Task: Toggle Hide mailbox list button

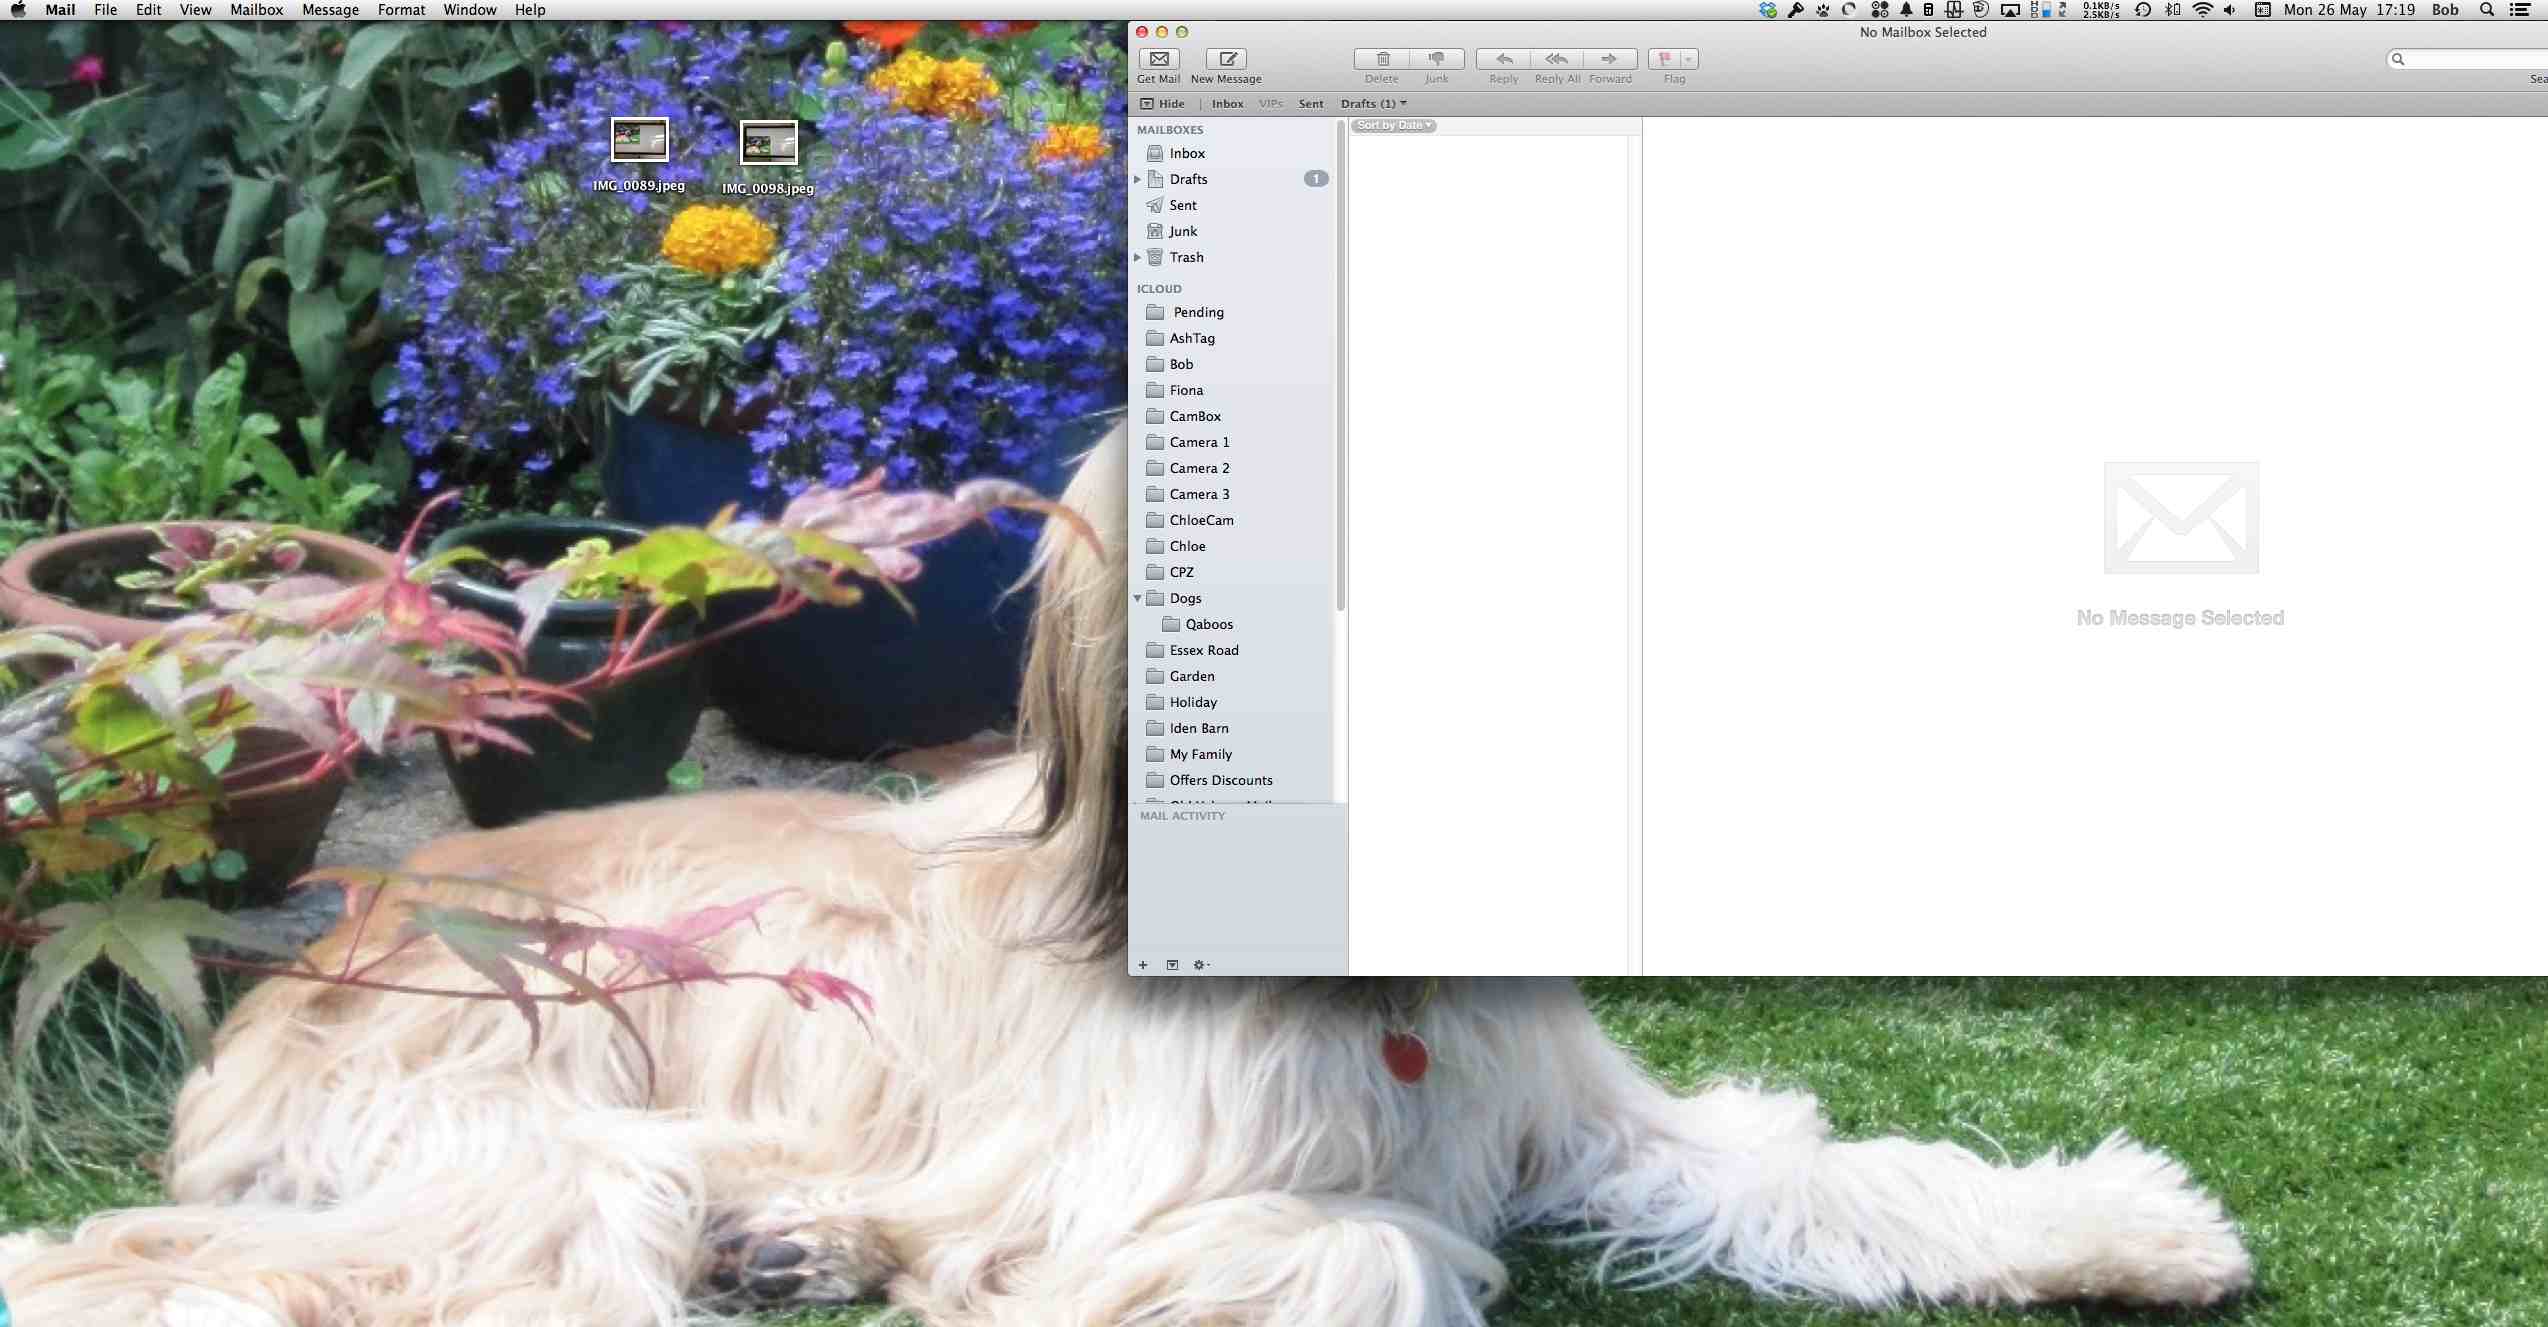Action: click(x=1163, y=104)
